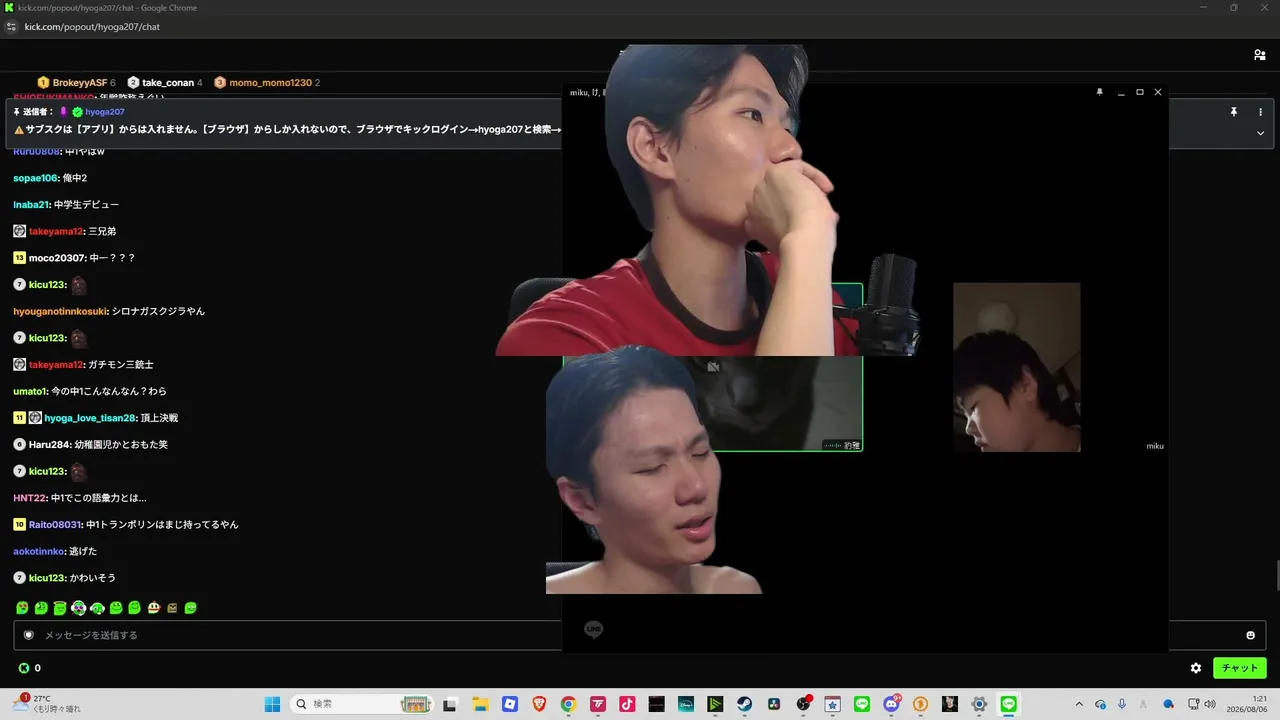Switch to Google Chrome on taskbar
1280x720 pixels.
coord(568,704)
